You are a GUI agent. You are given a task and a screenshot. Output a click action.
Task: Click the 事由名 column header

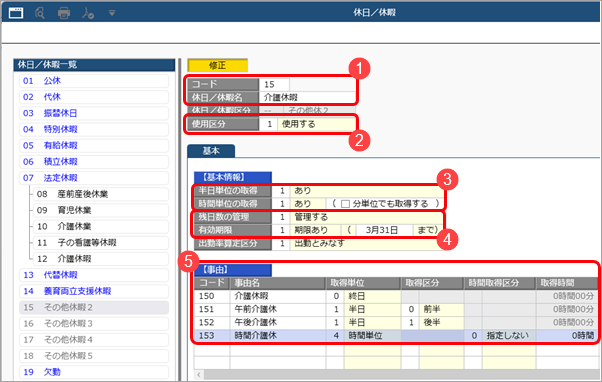(278, 283)
